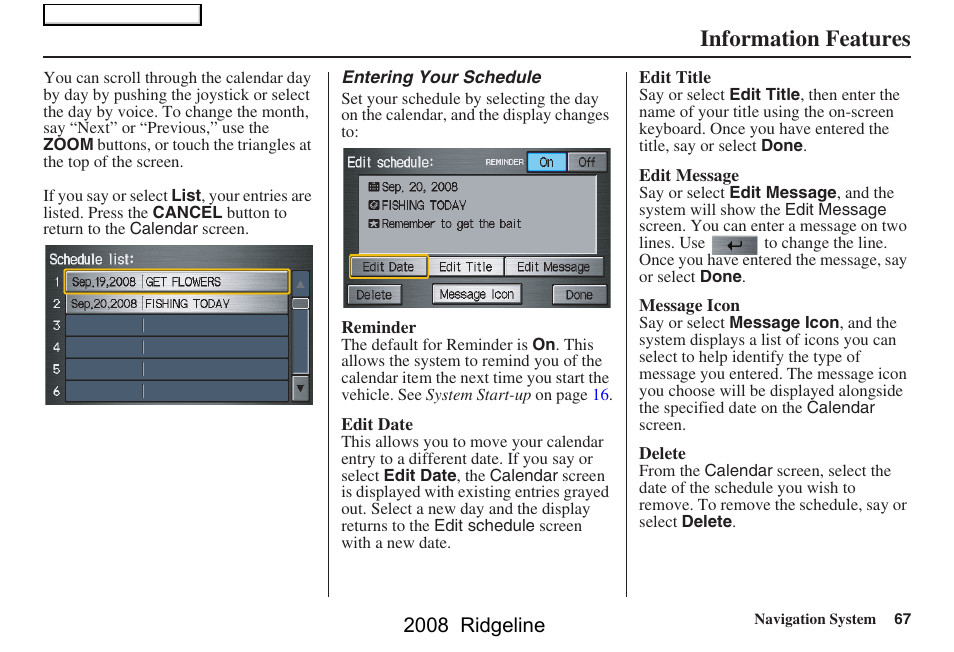Select schedule row Sep.20,2008 FISHING TODAY

point(176,303)
